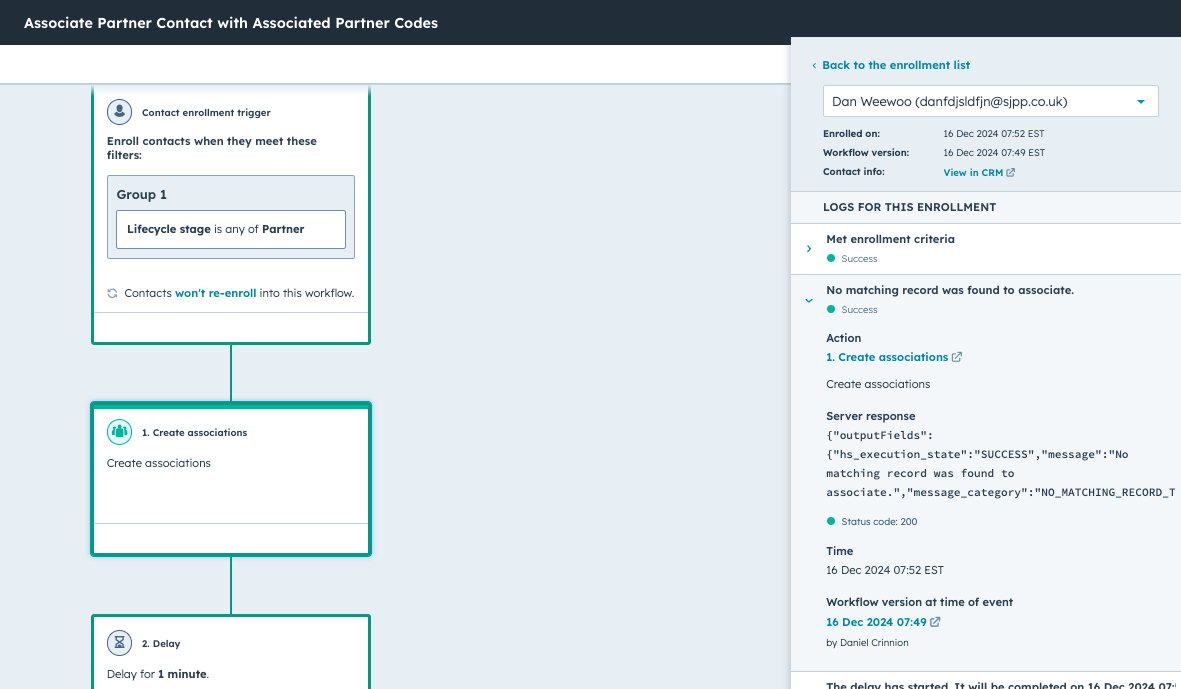
Task: Click the re-enrollment refresh icon
Action: coord(113,292)
